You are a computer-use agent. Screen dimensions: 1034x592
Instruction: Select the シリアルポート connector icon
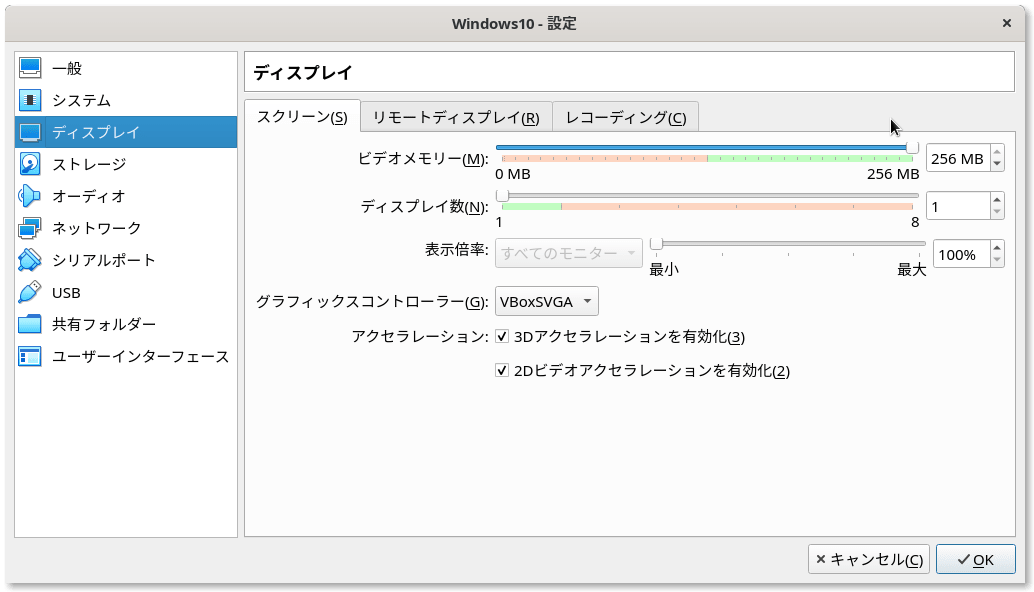pos(30,260)
